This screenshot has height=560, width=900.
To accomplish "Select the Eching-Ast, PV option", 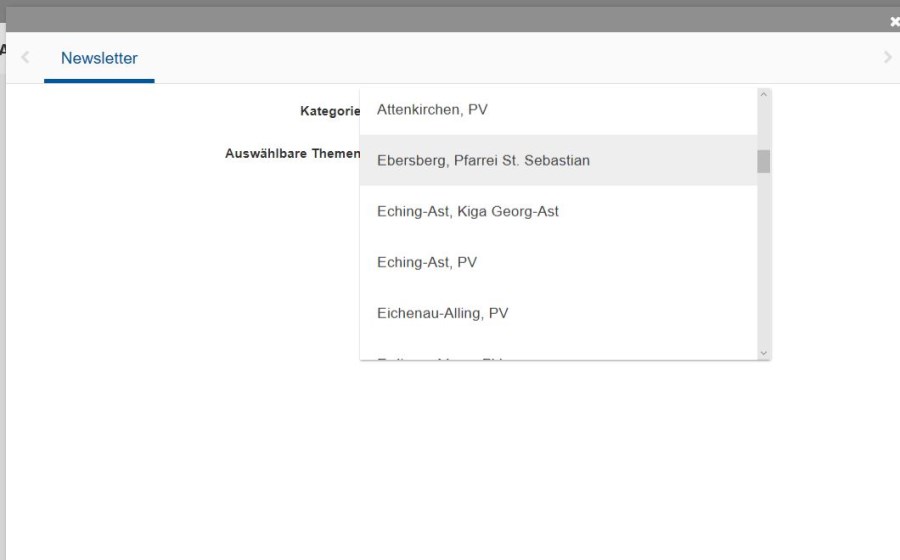I will click(x=427, y=262).
